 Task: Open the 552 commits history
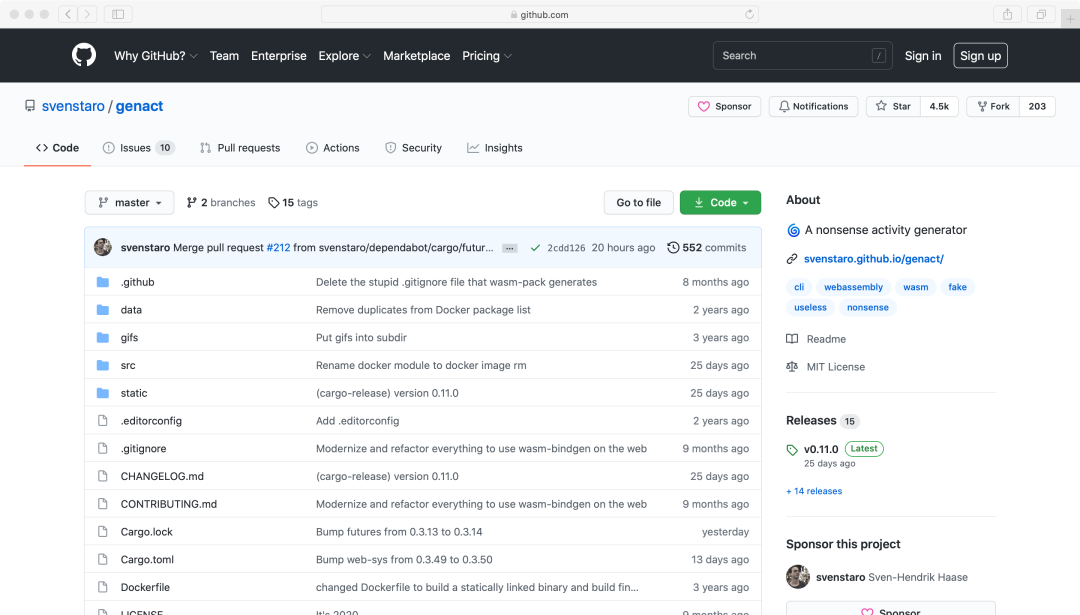tap(707, 247)
